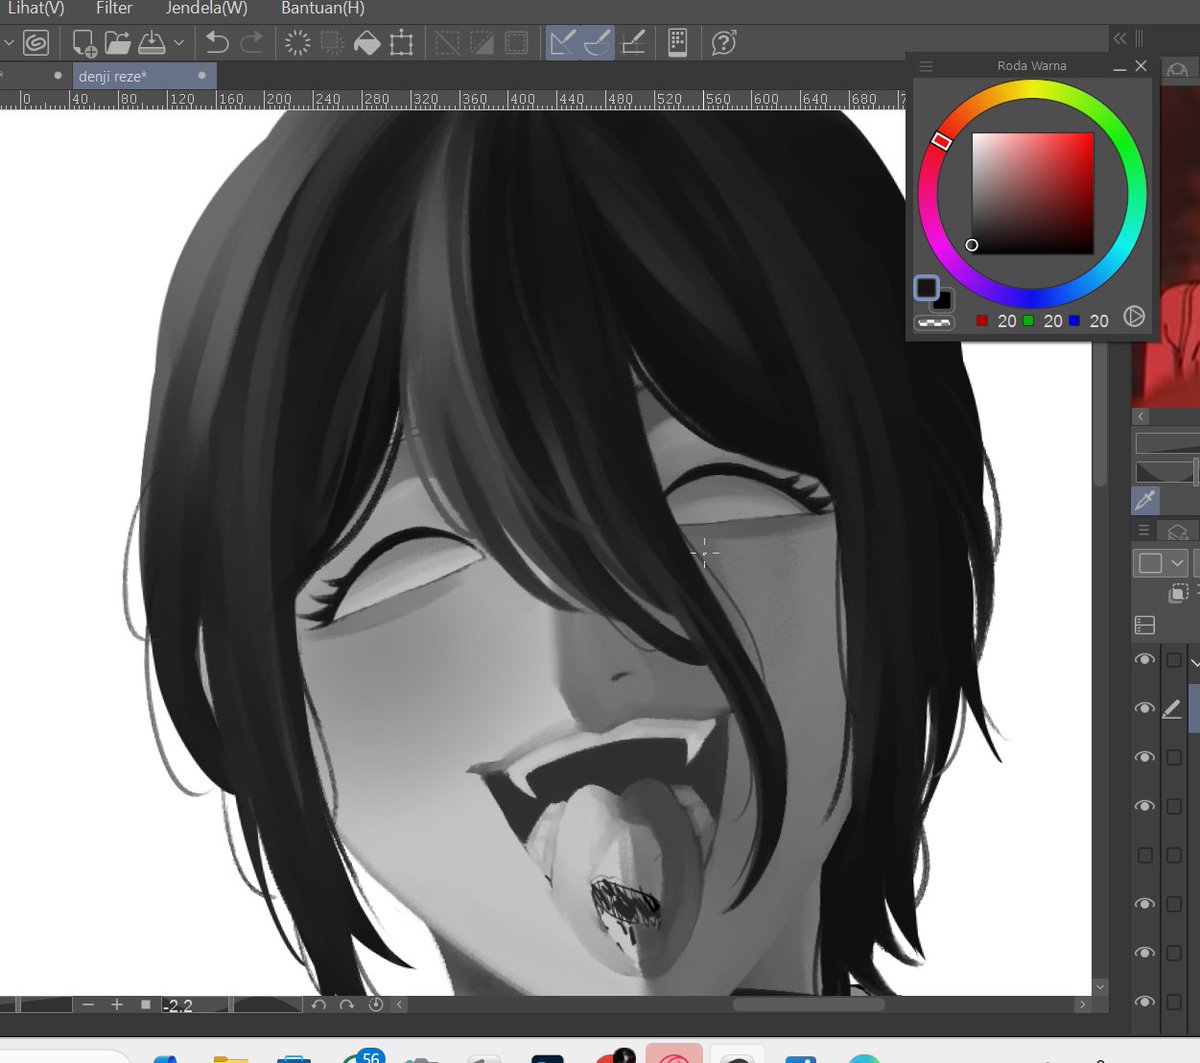Save the current drawing

pyautogui.click(x=151, y=43)
